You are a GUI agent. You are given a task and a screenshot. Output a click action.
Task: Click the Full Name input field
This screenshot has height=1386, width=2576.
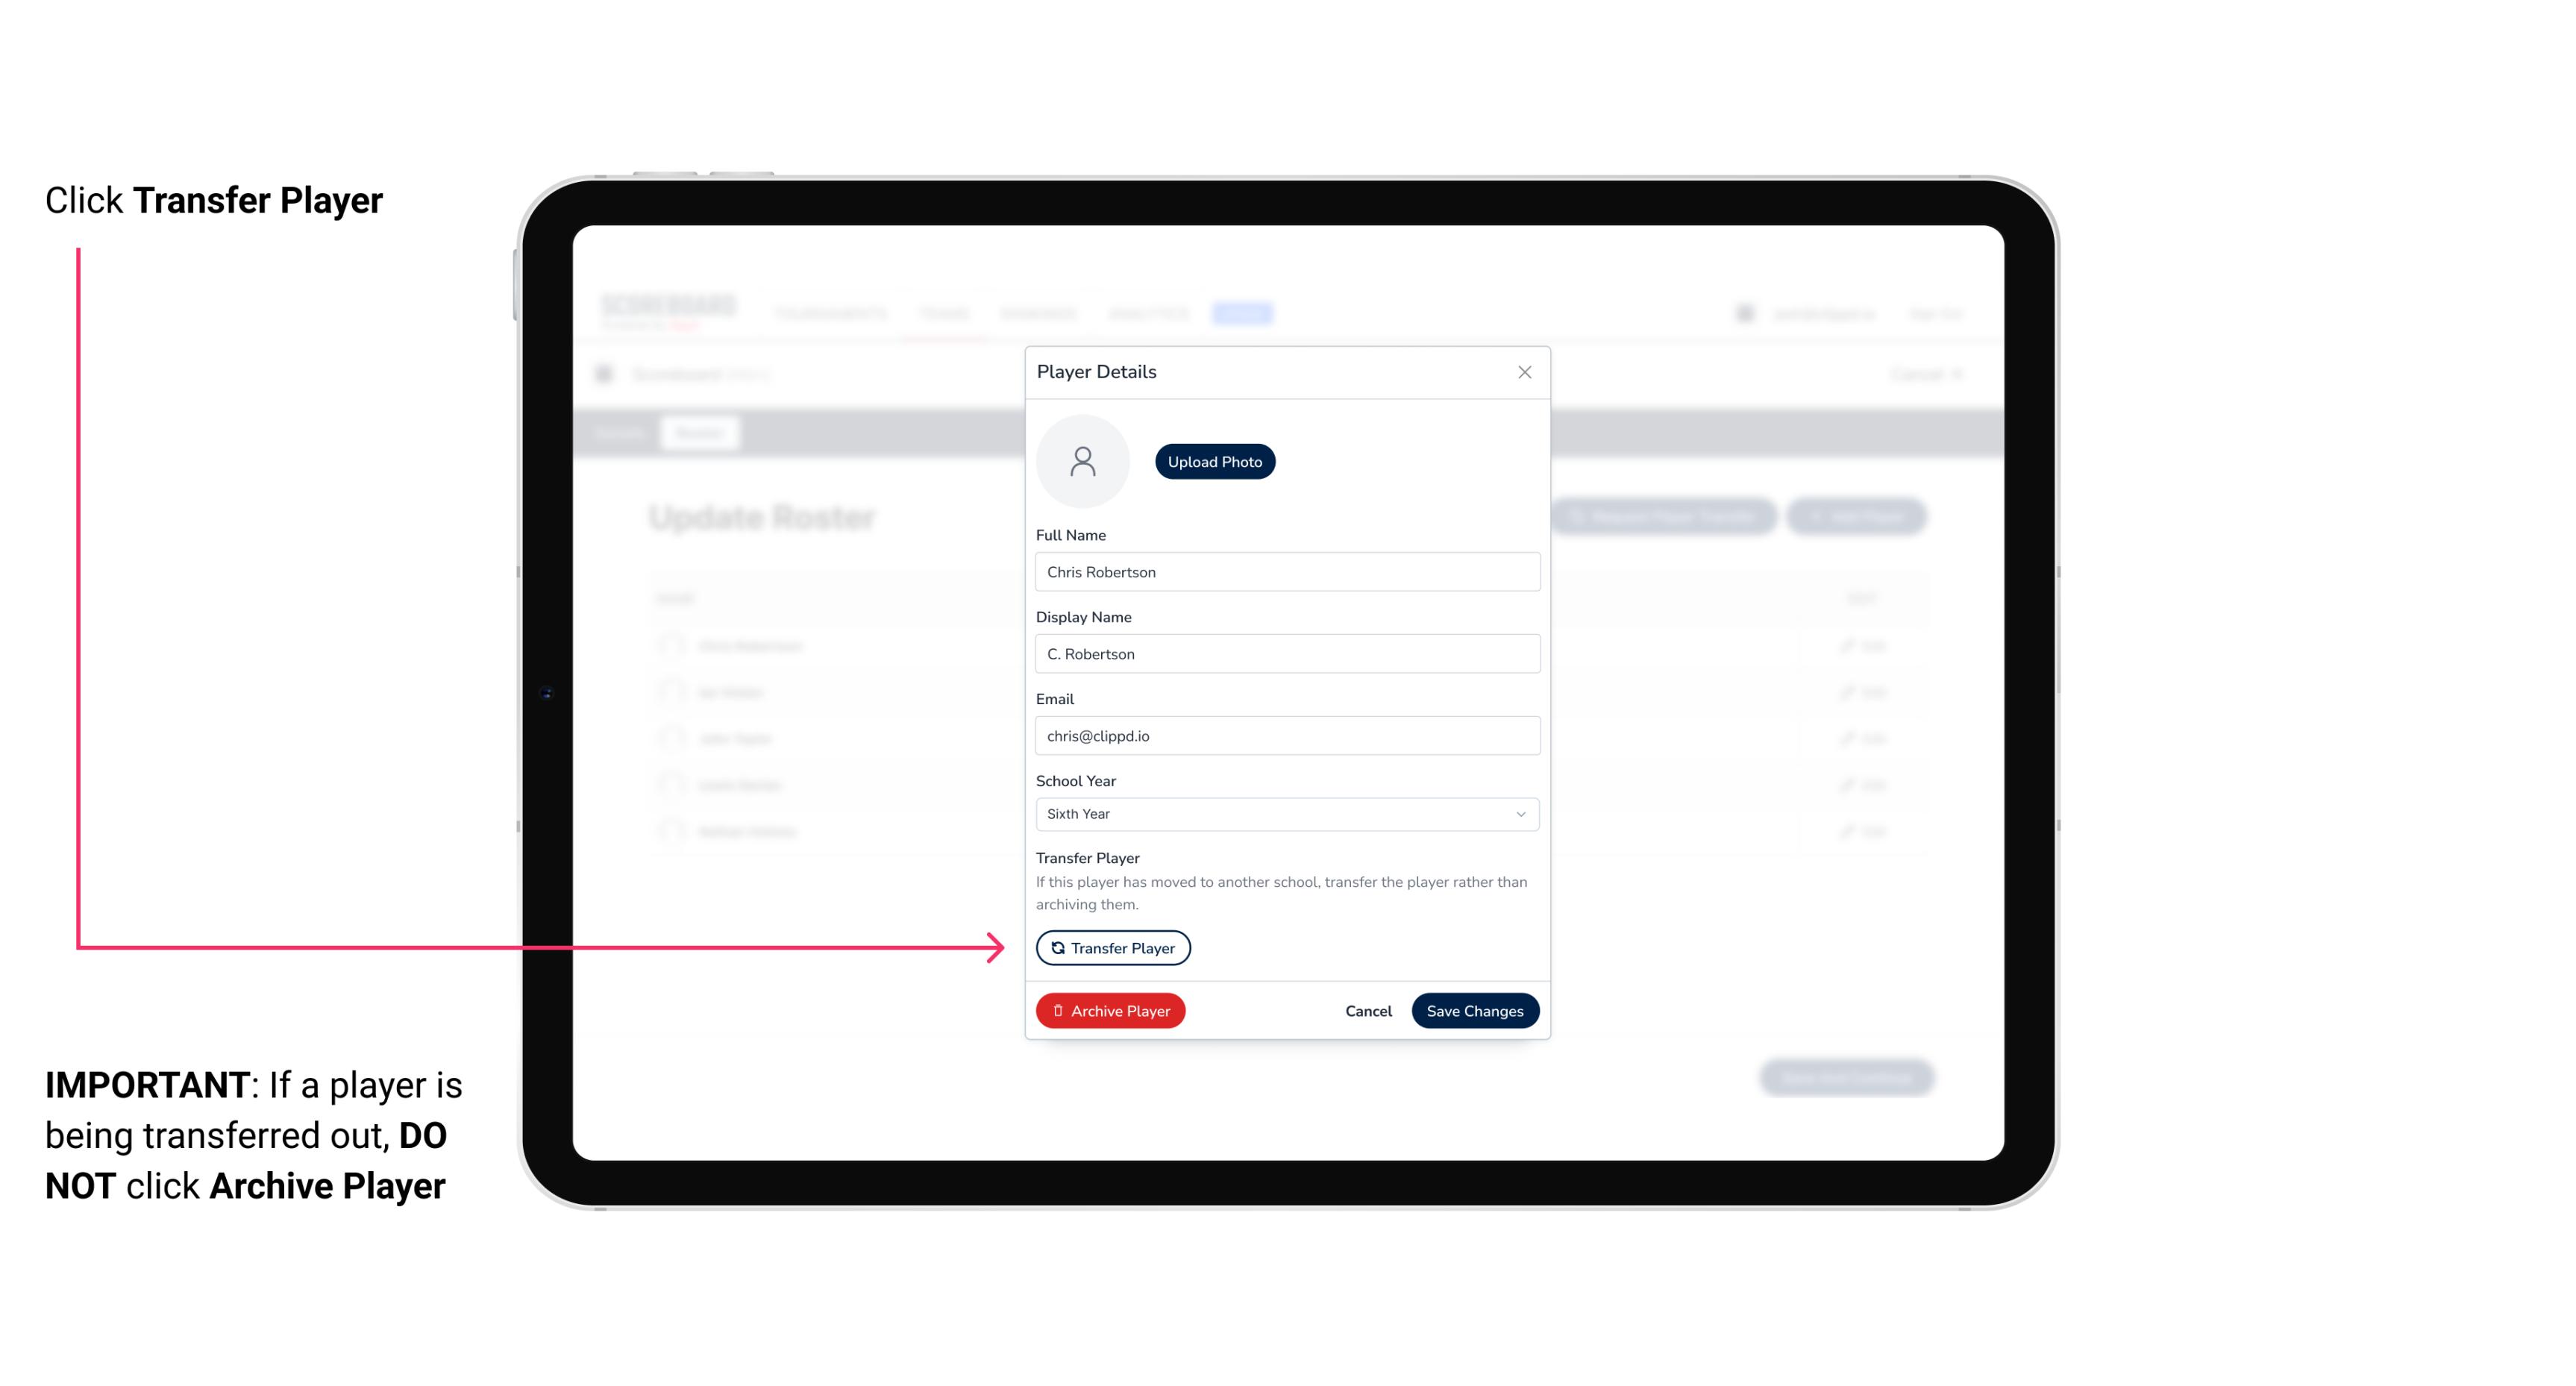(1285, 570)
